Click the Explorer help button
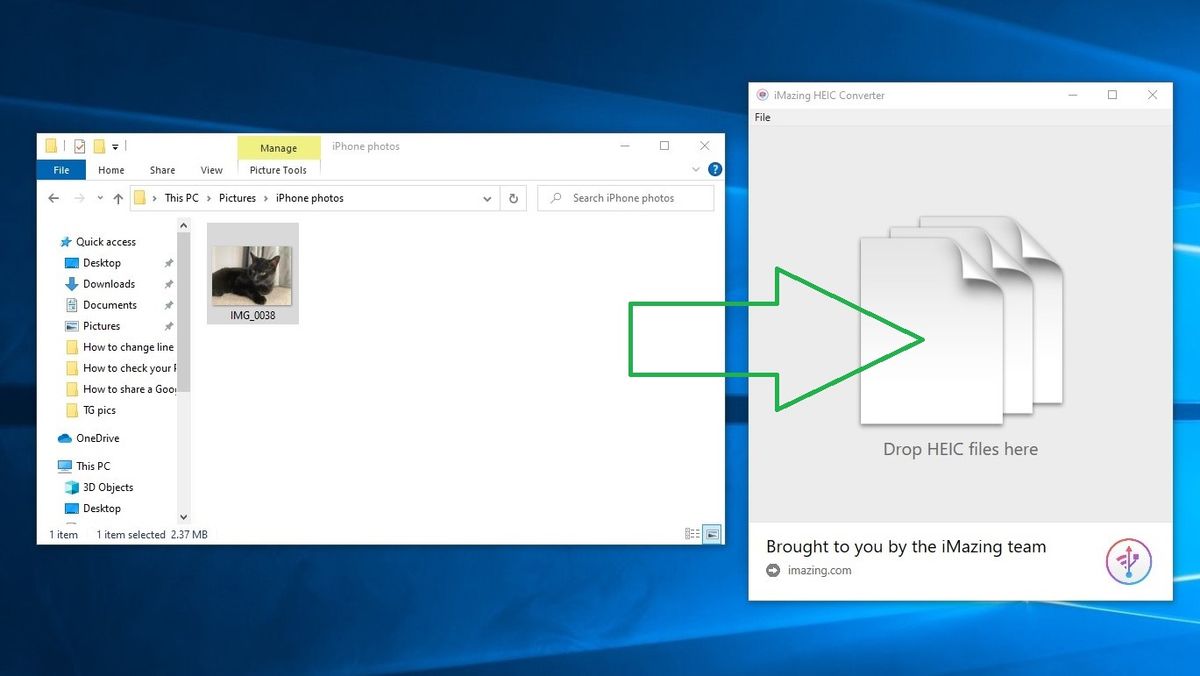 pos(714,169)
